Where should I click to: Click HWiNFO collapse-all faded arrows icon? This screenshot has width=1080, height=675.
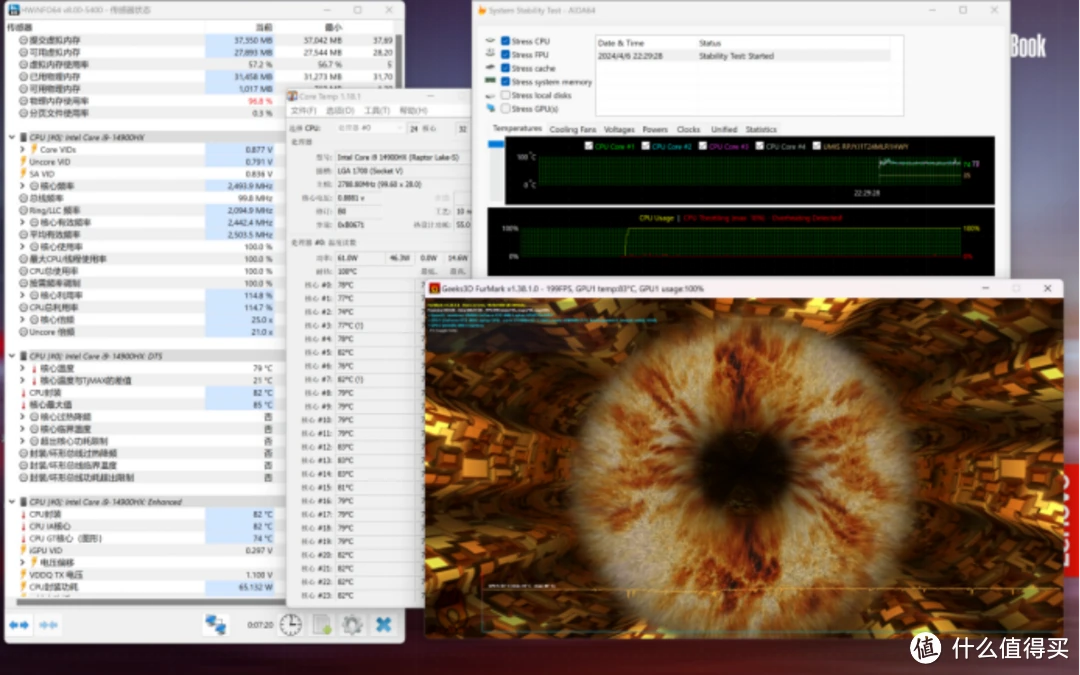(x=49, y=625)
